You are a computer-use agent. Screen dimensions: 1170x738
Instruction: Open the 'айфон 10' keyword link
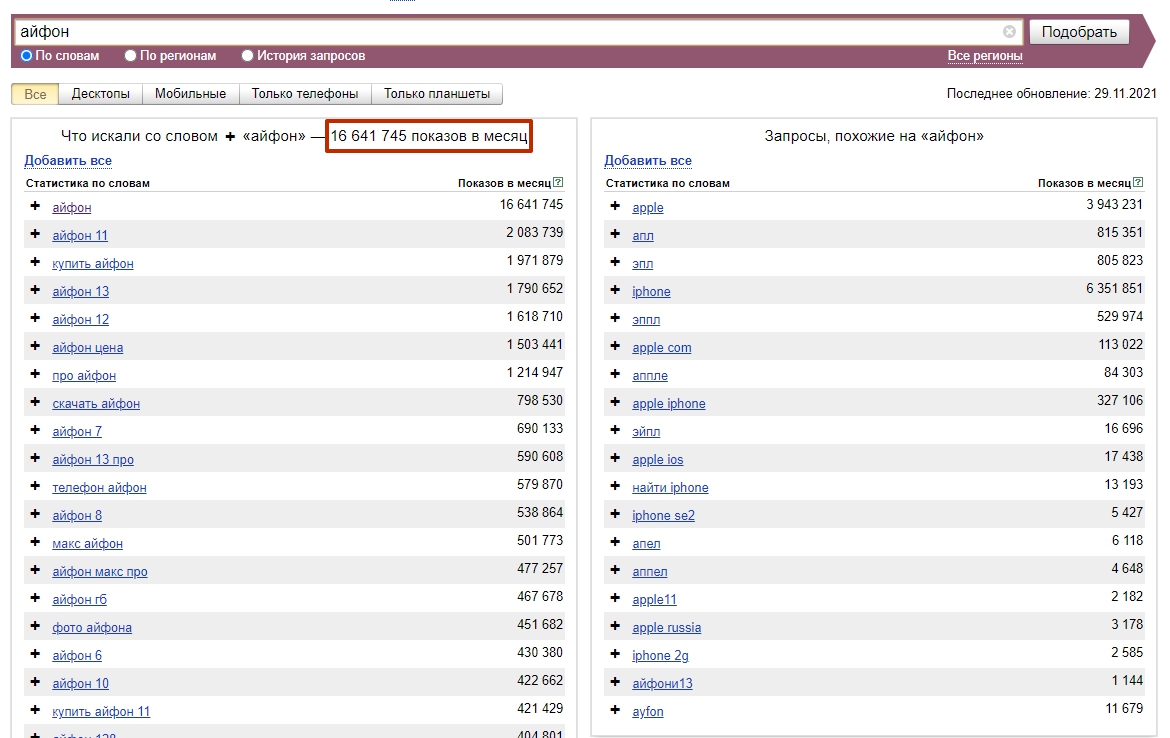coord(81,684)
